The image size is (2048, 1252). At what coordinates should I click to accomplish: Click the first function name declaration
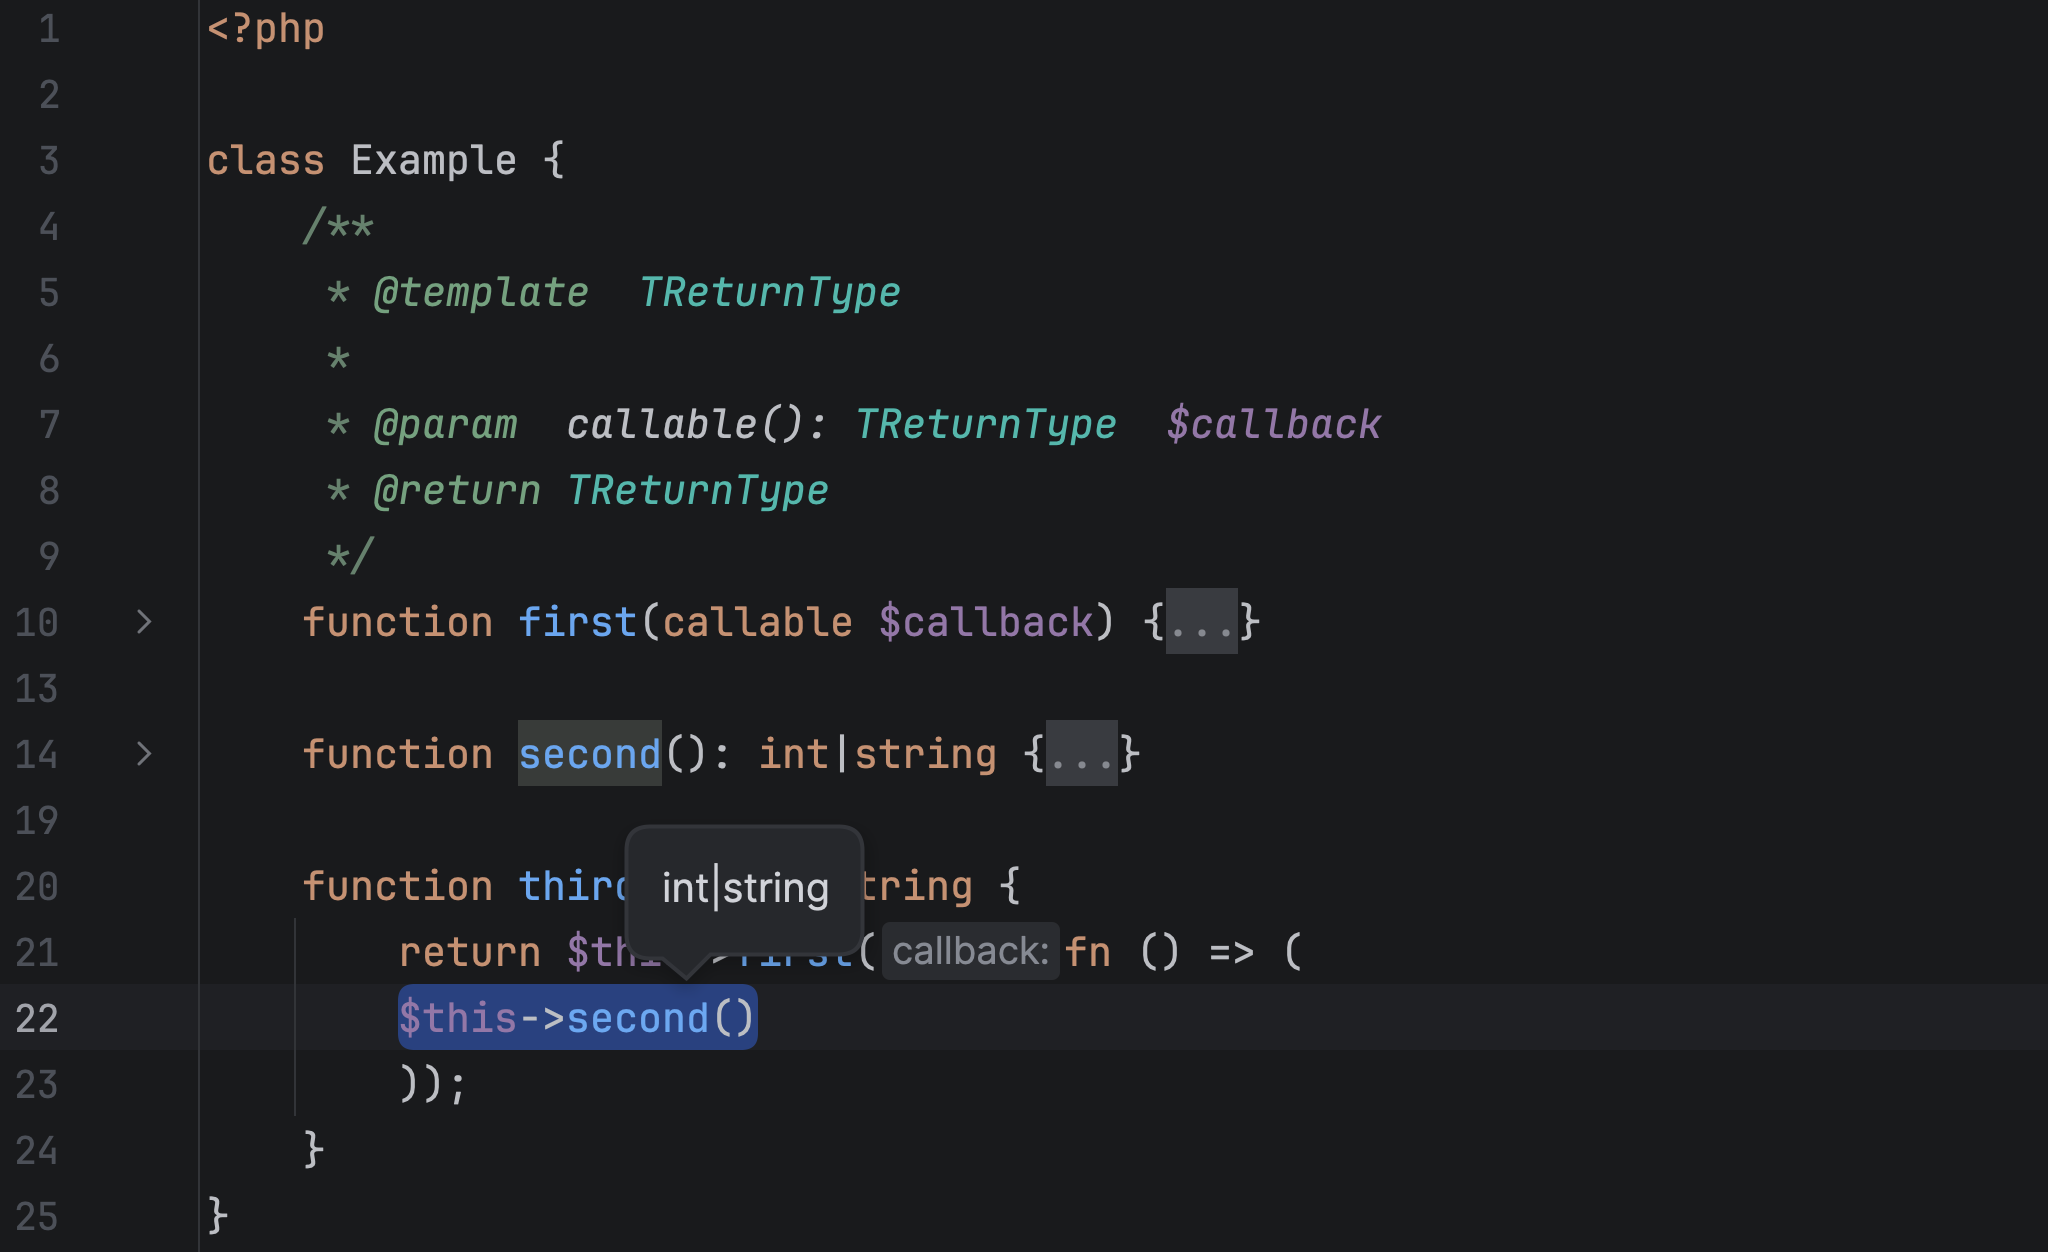[x=577, y=622]
